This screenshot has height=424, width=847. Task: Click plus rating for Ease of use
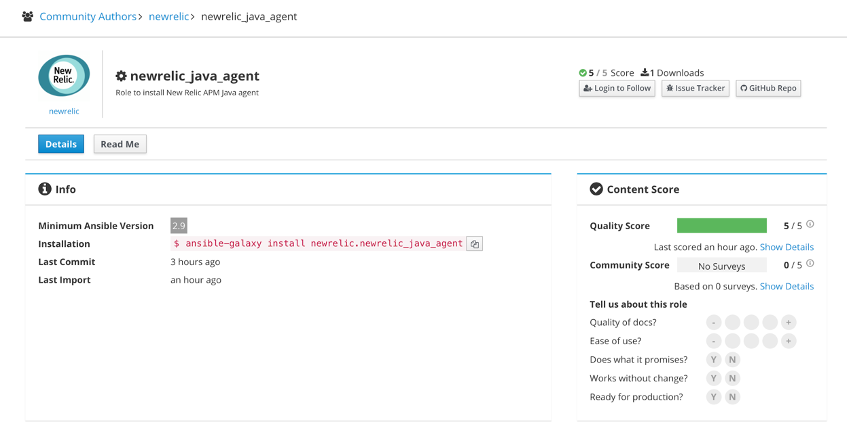click(789, 341)
